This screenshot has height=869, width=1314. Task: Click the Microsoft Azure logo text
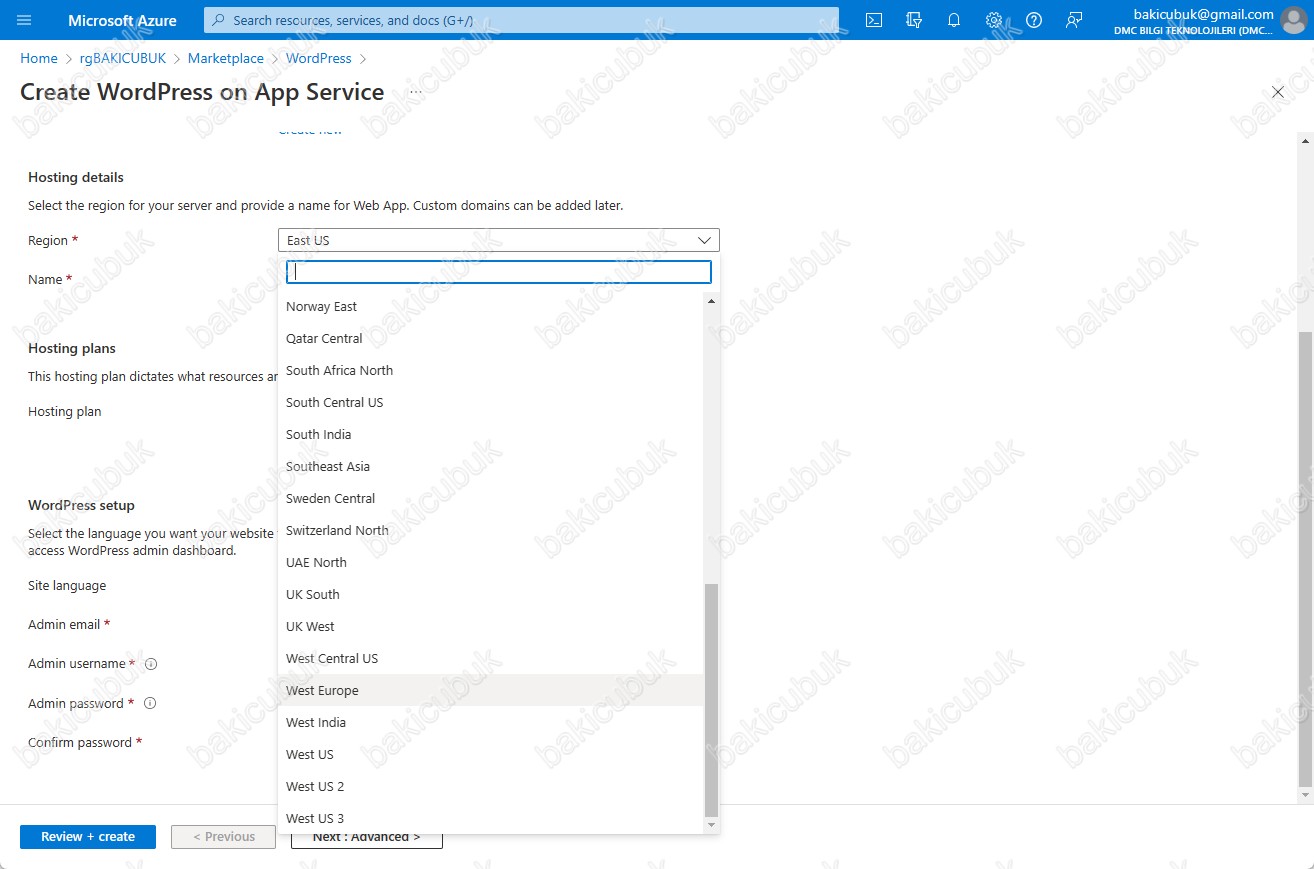click(122, 20)
